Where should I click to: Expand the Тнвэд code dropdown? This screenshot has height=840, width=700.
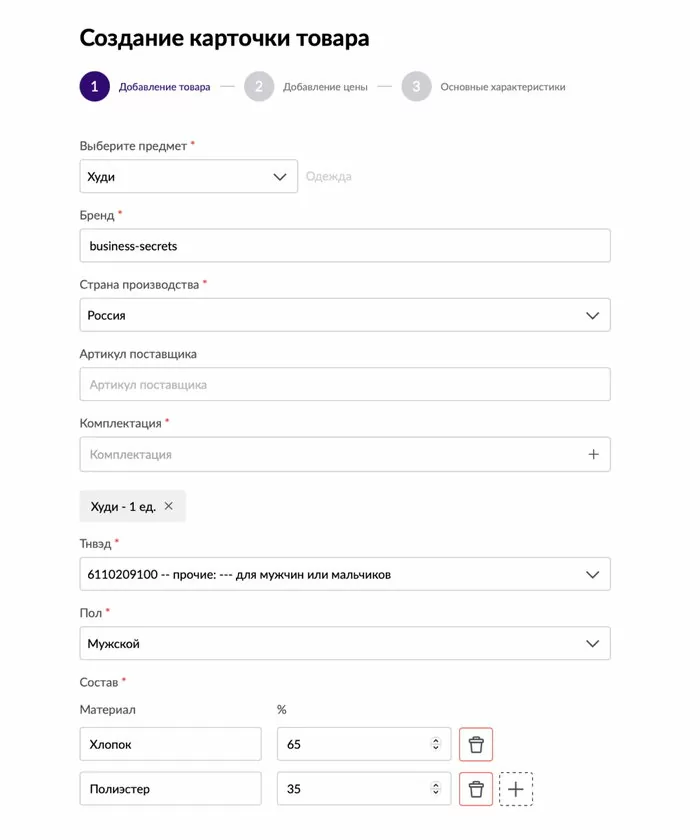(x=592, y=575)
